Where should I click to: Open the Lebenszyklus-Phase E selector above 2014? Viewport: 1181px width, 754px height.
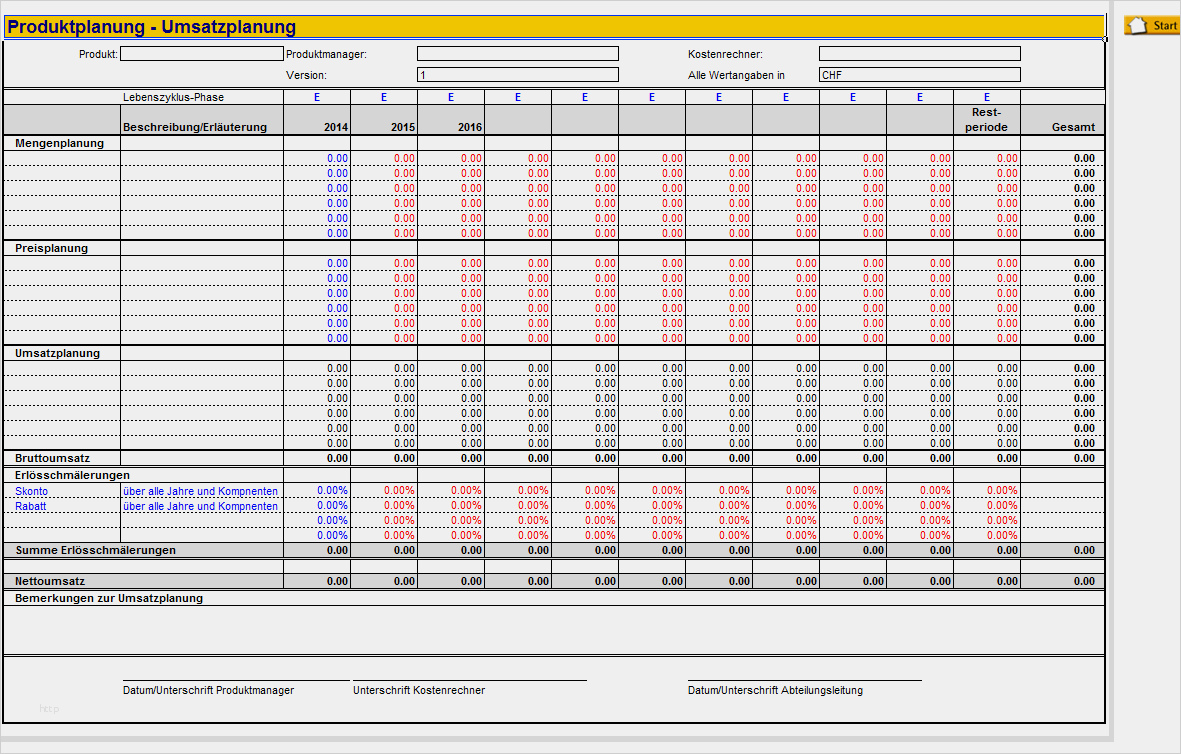(x=316, y=97)
